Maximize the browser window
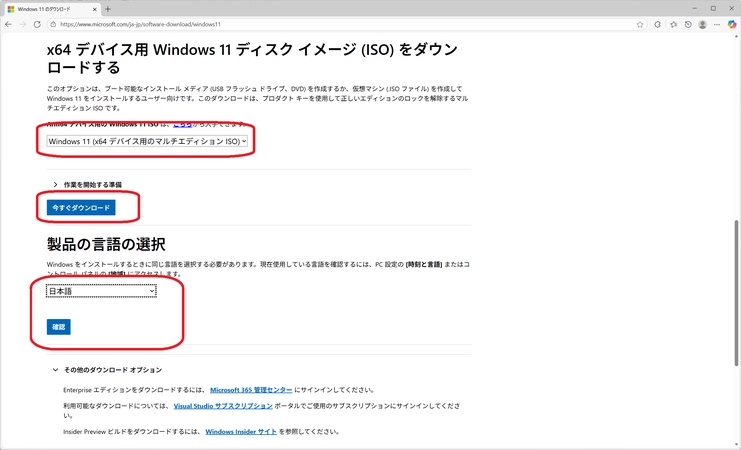Image resolution: width=741 pixels, height=450 pixels. click(x=713, y=9)
